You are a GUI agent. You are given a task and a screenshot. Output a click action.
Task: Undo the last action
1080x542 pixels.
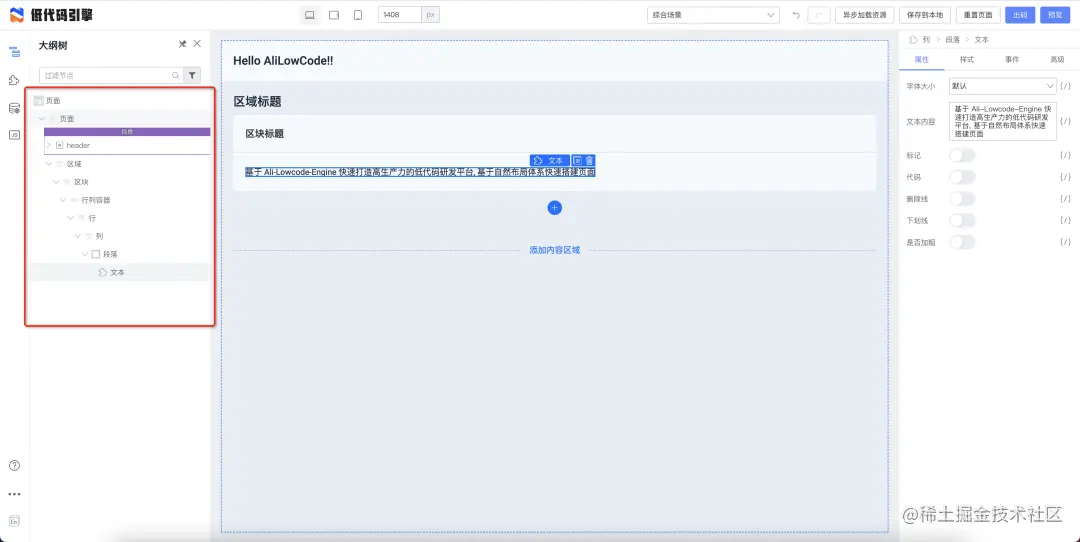(796, 15)
